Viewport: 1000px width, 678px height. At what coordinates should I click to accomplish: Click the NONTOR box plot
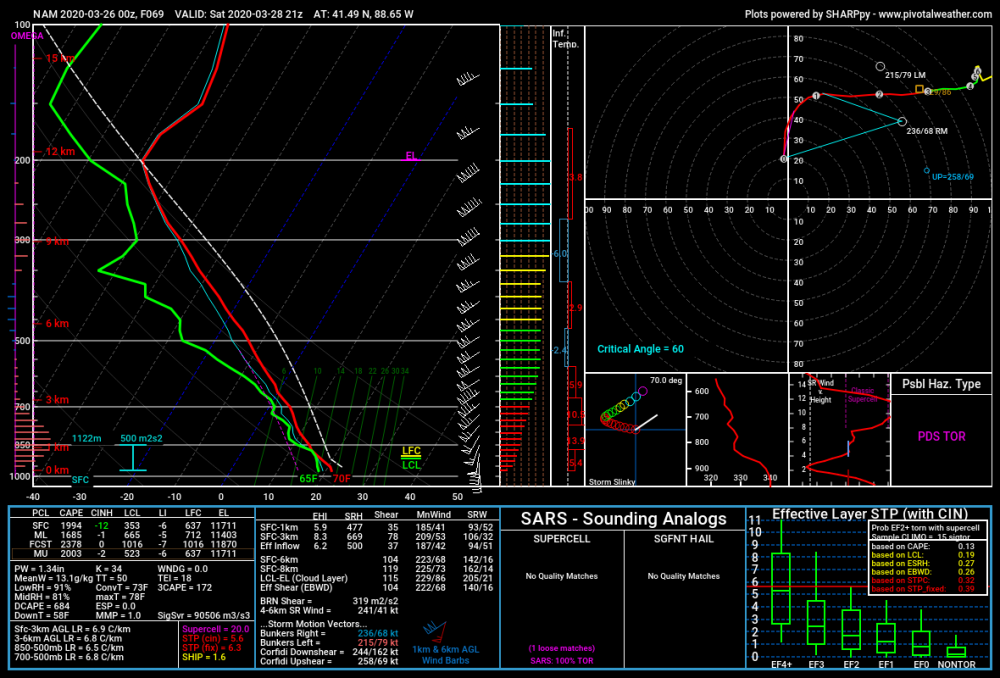[956, 651]
